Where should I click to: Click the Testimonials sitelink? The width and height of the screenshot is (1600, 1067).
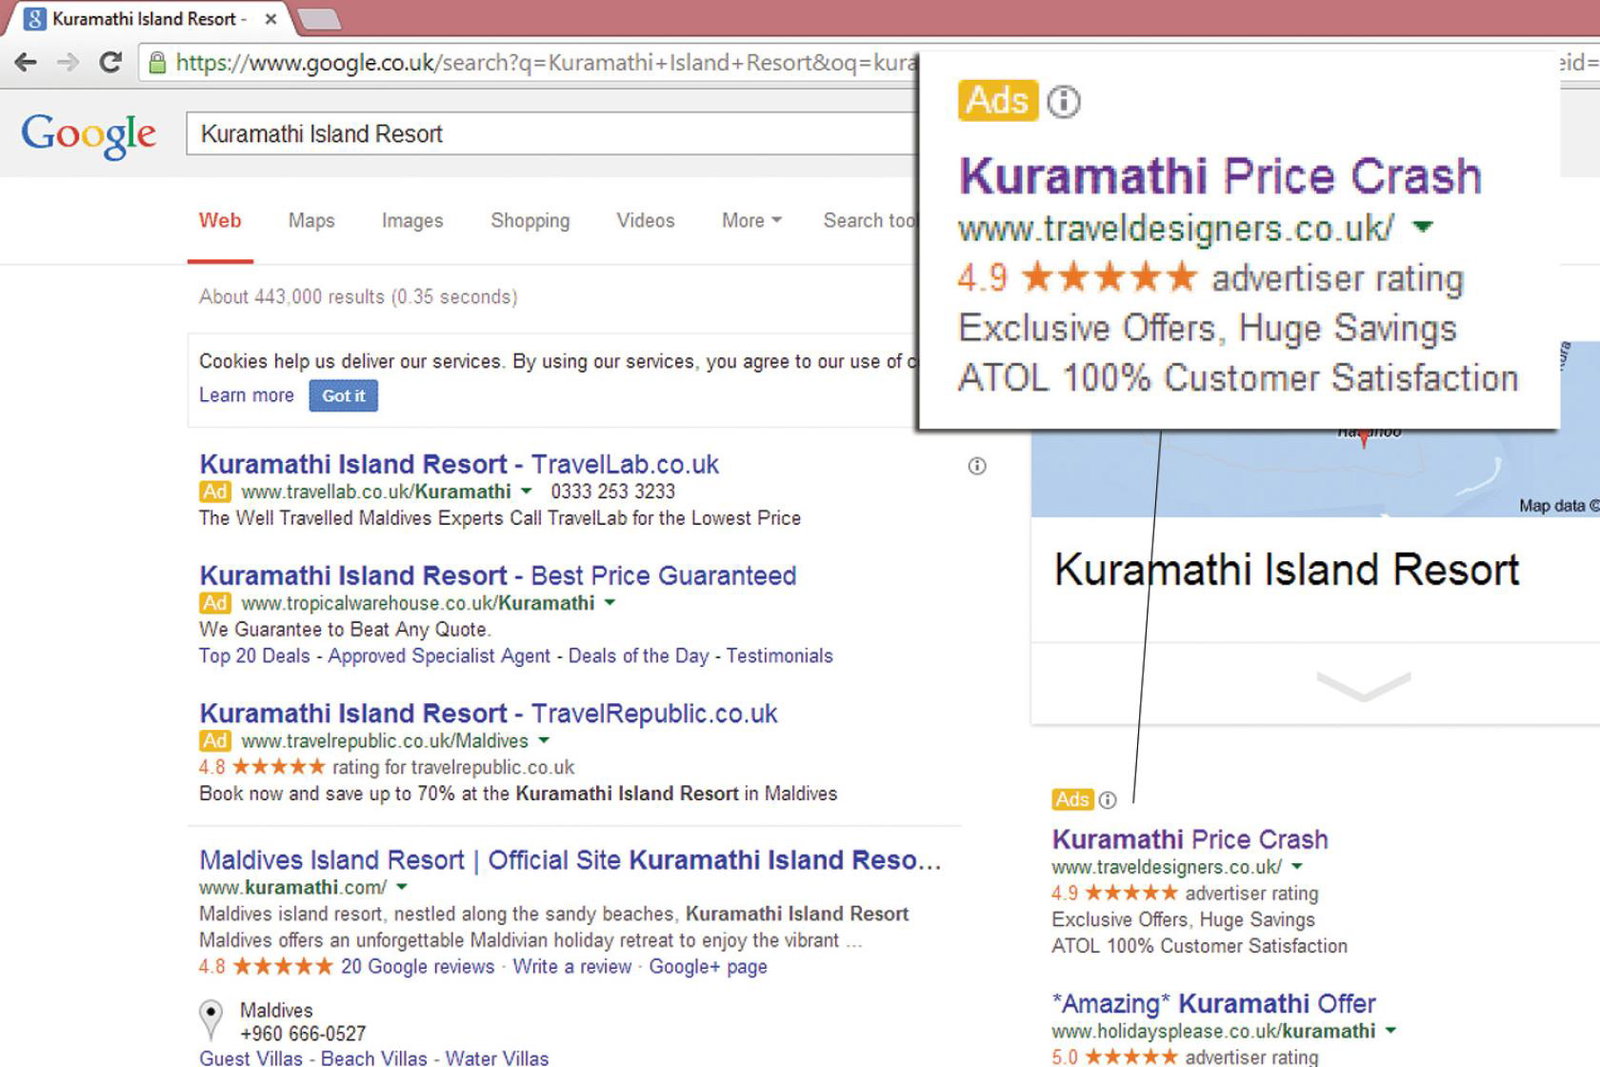779,656
